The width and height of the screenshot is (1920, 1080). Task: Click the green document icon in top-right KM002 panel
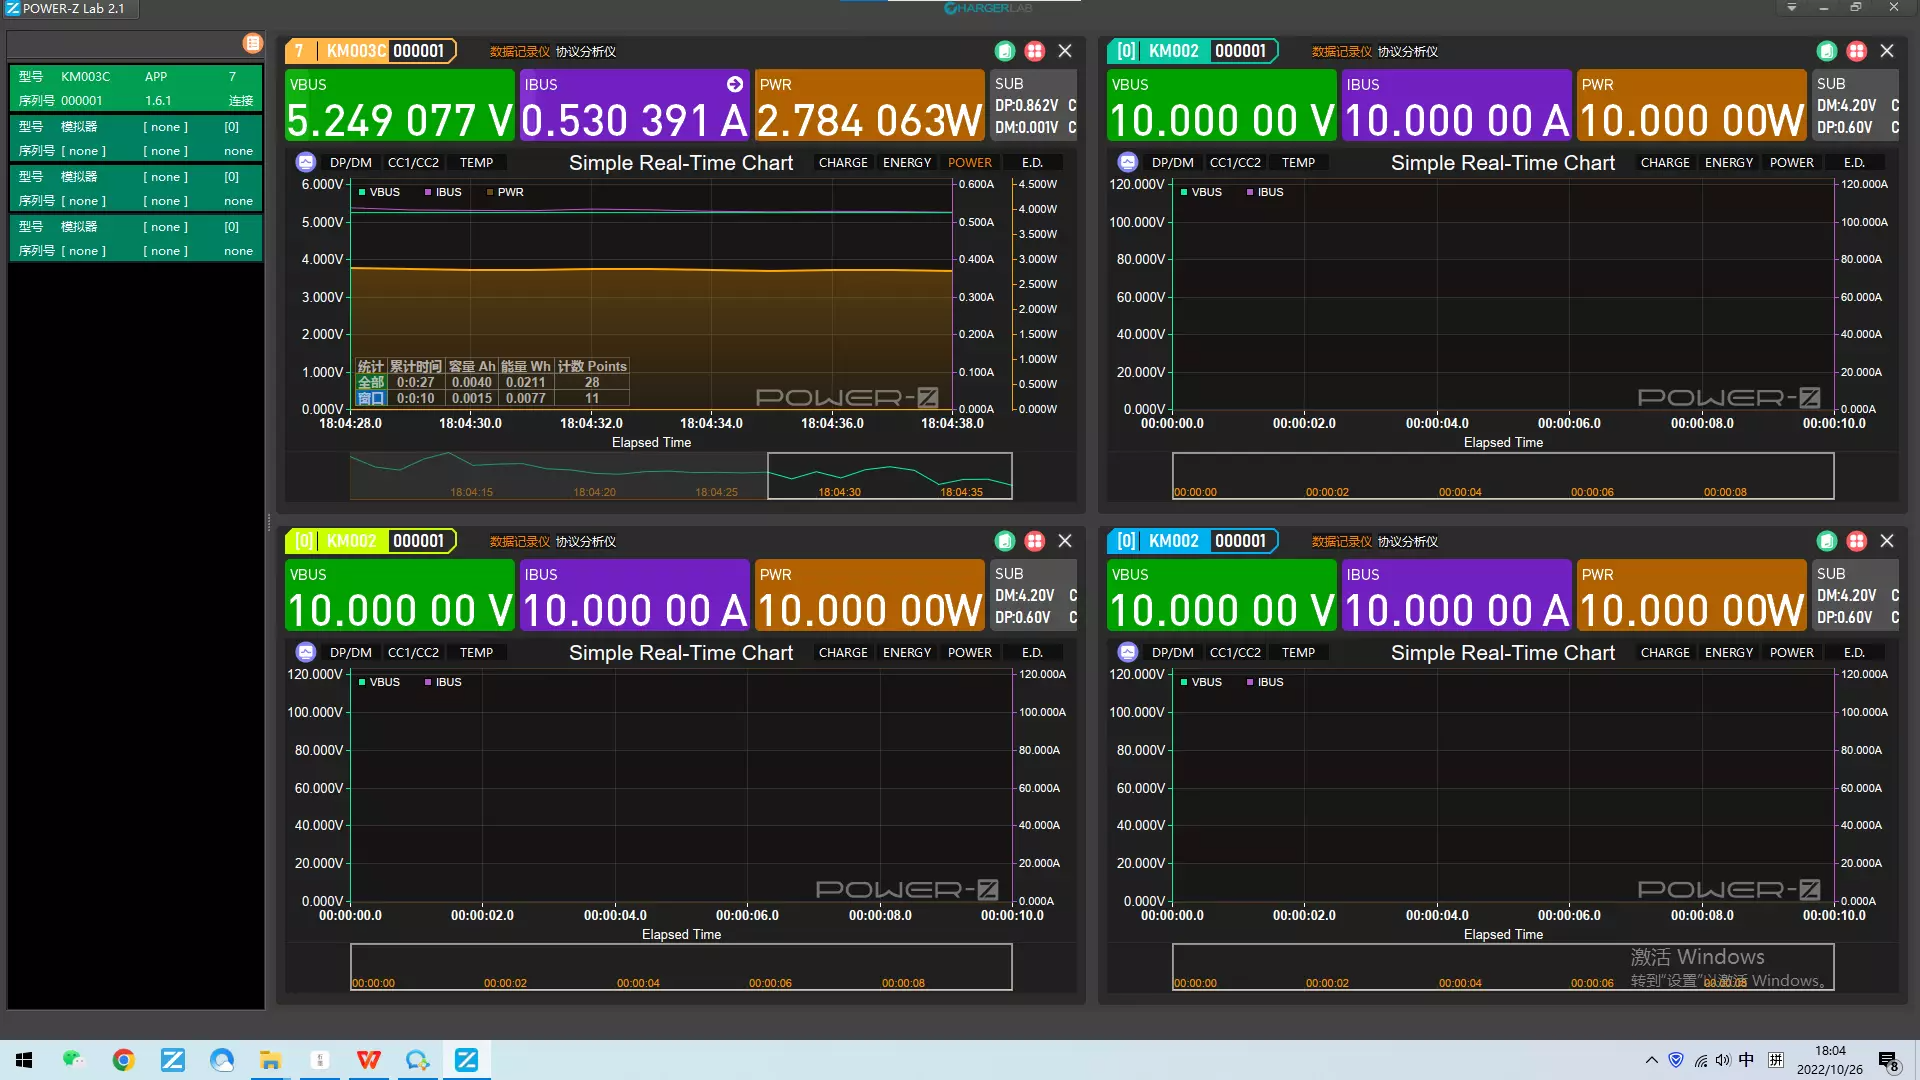pos(1827,51)
